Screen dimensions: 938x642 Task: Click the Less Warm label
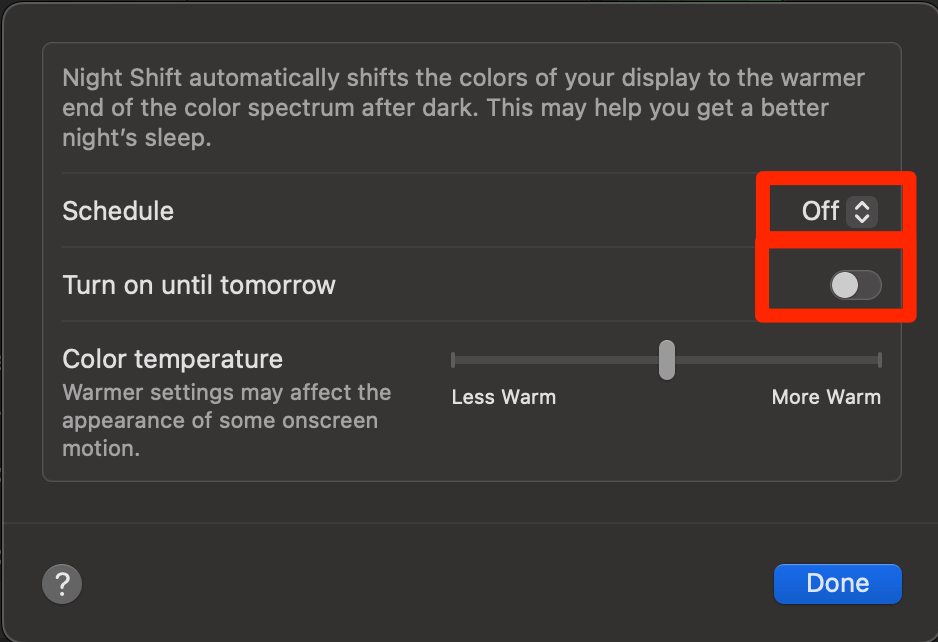click(504, 397)
